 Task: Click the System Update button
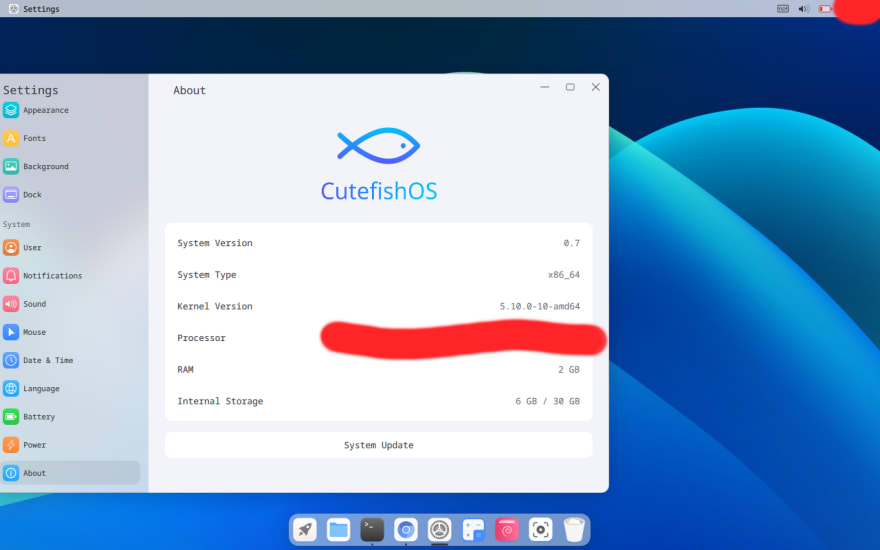pyautogui.click(x=379, y=445)
